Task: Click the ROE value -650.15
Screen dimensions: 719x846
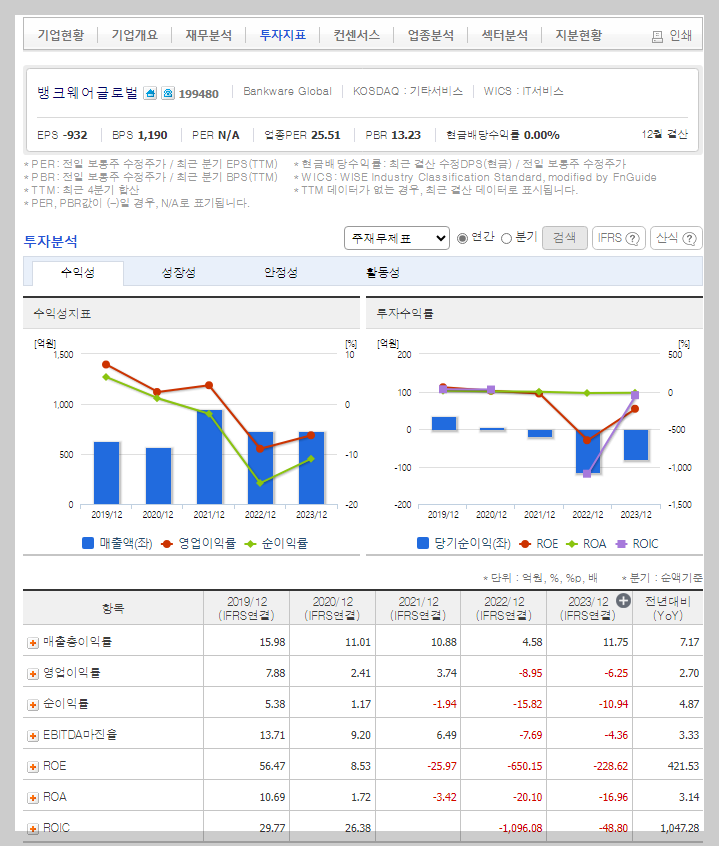Action: (524, 766)
